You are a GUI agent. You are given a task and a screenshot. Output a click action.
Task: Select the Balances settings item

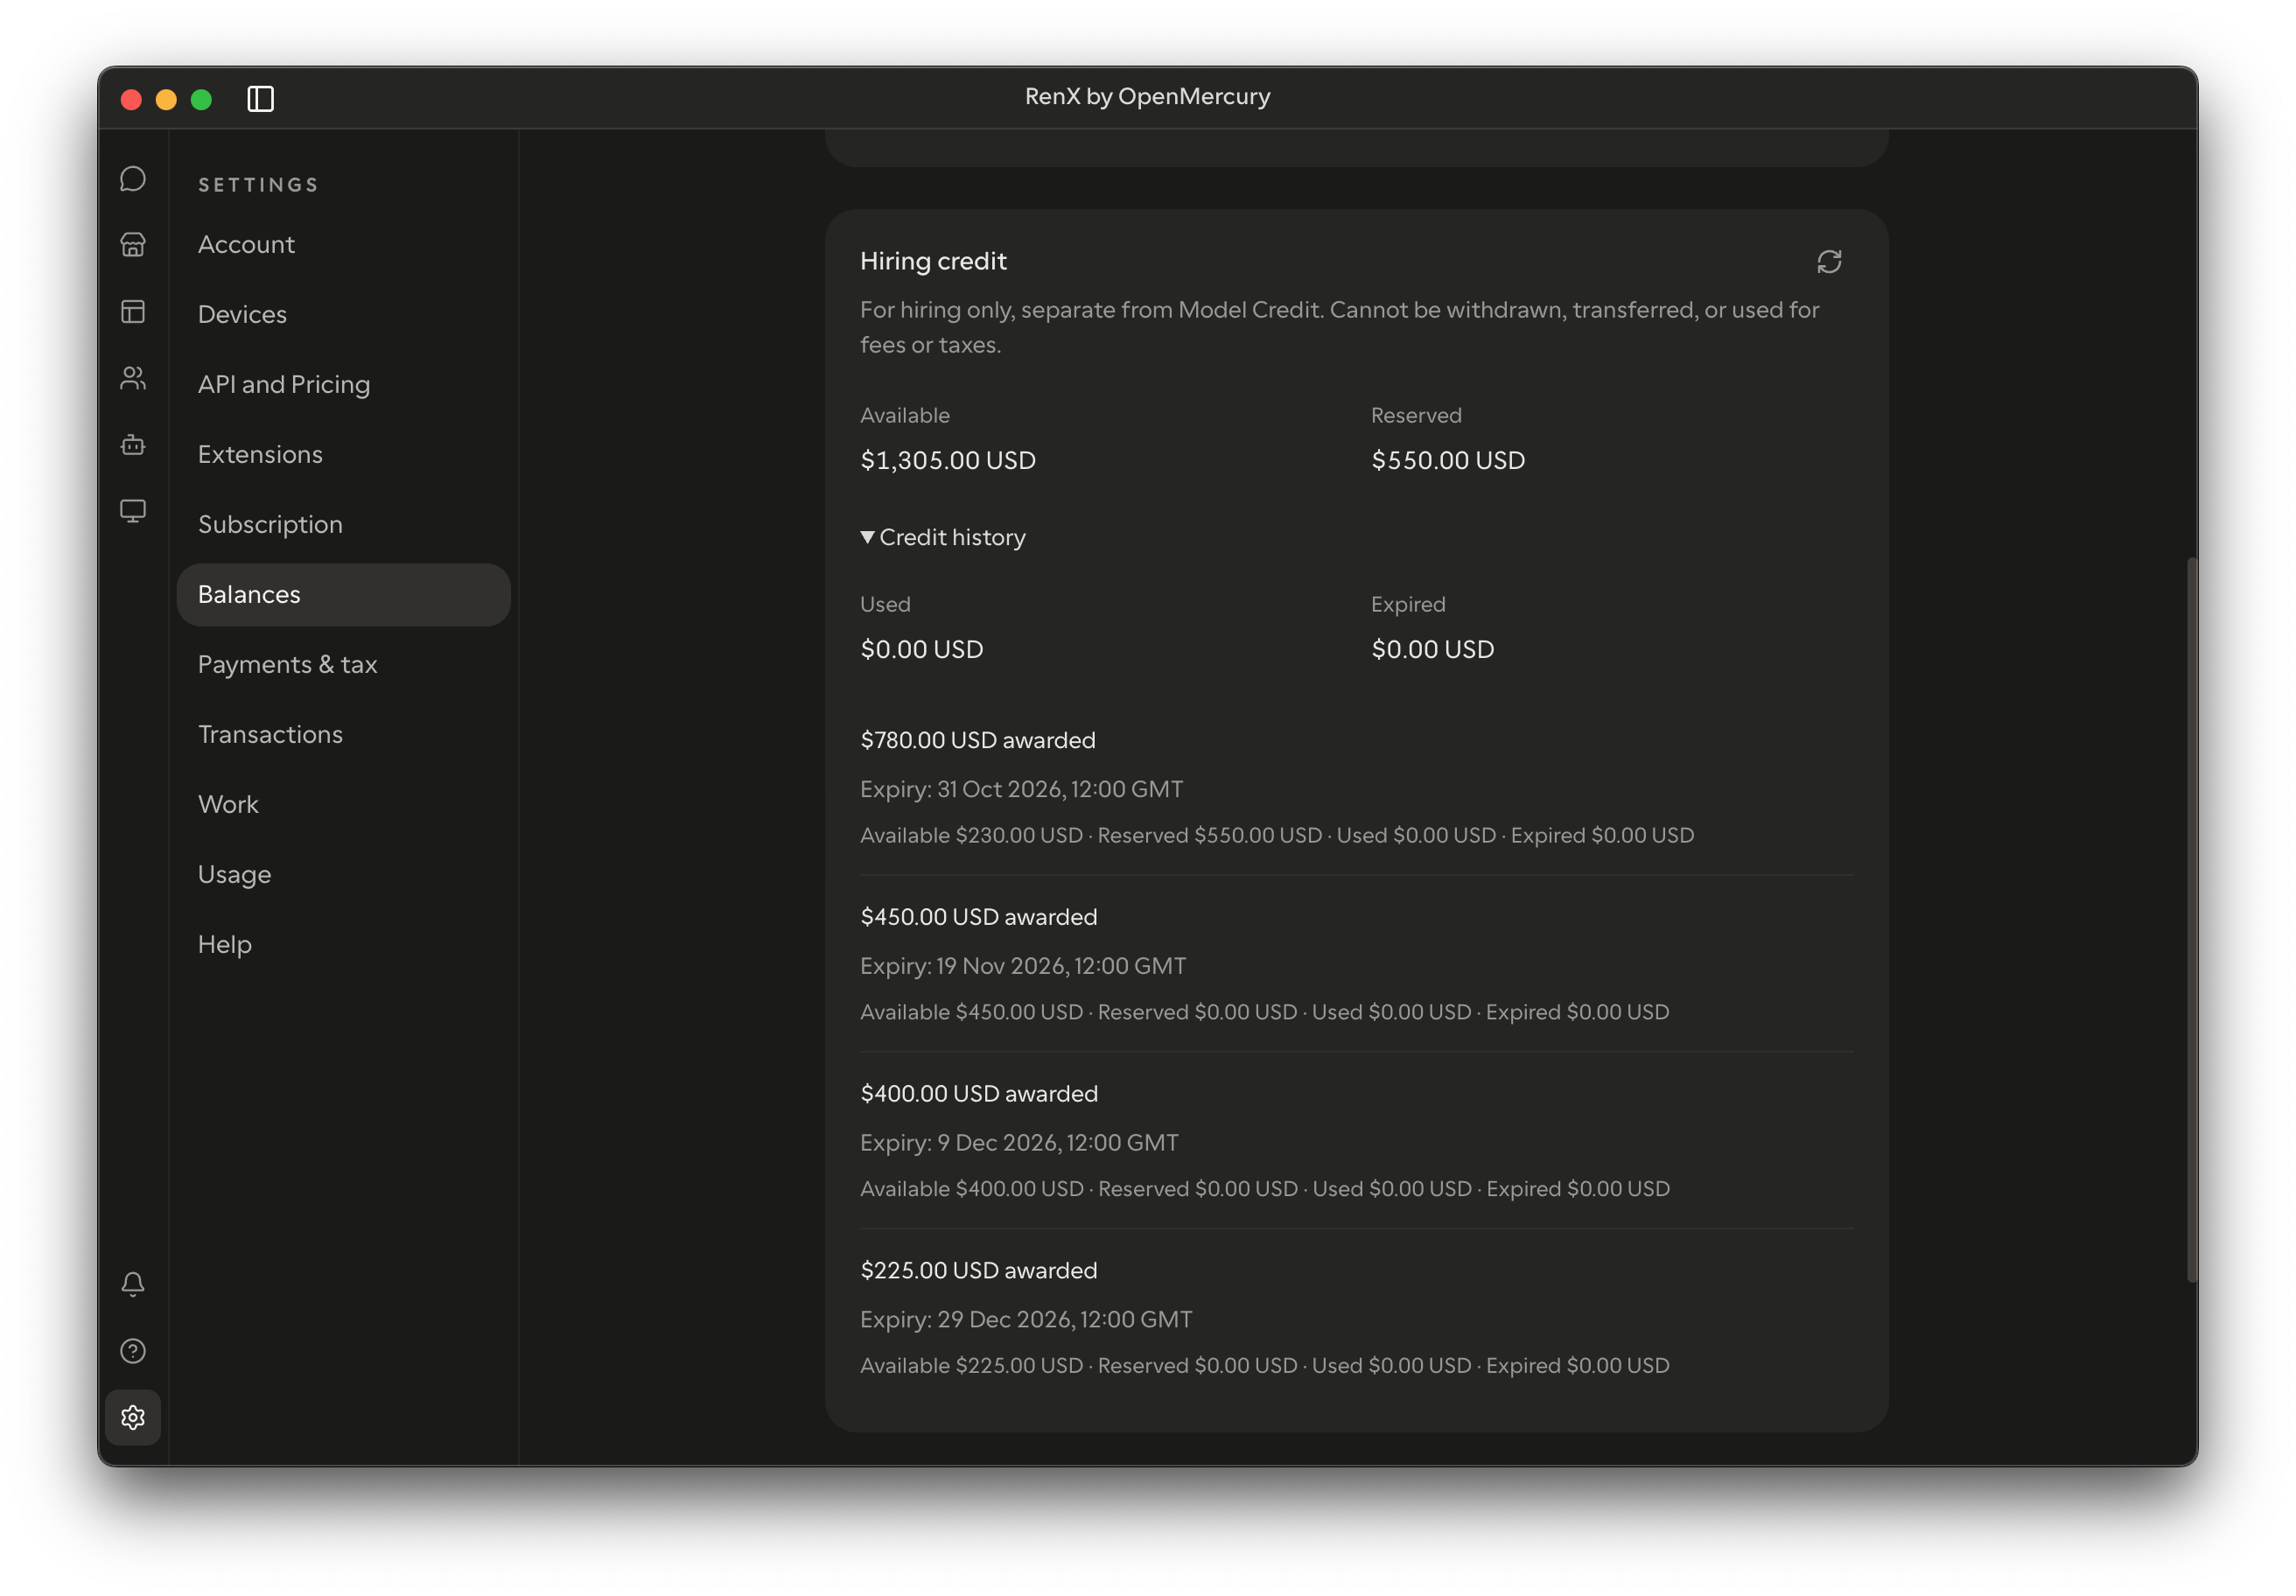pyautogui.click(x=343, y=594)
